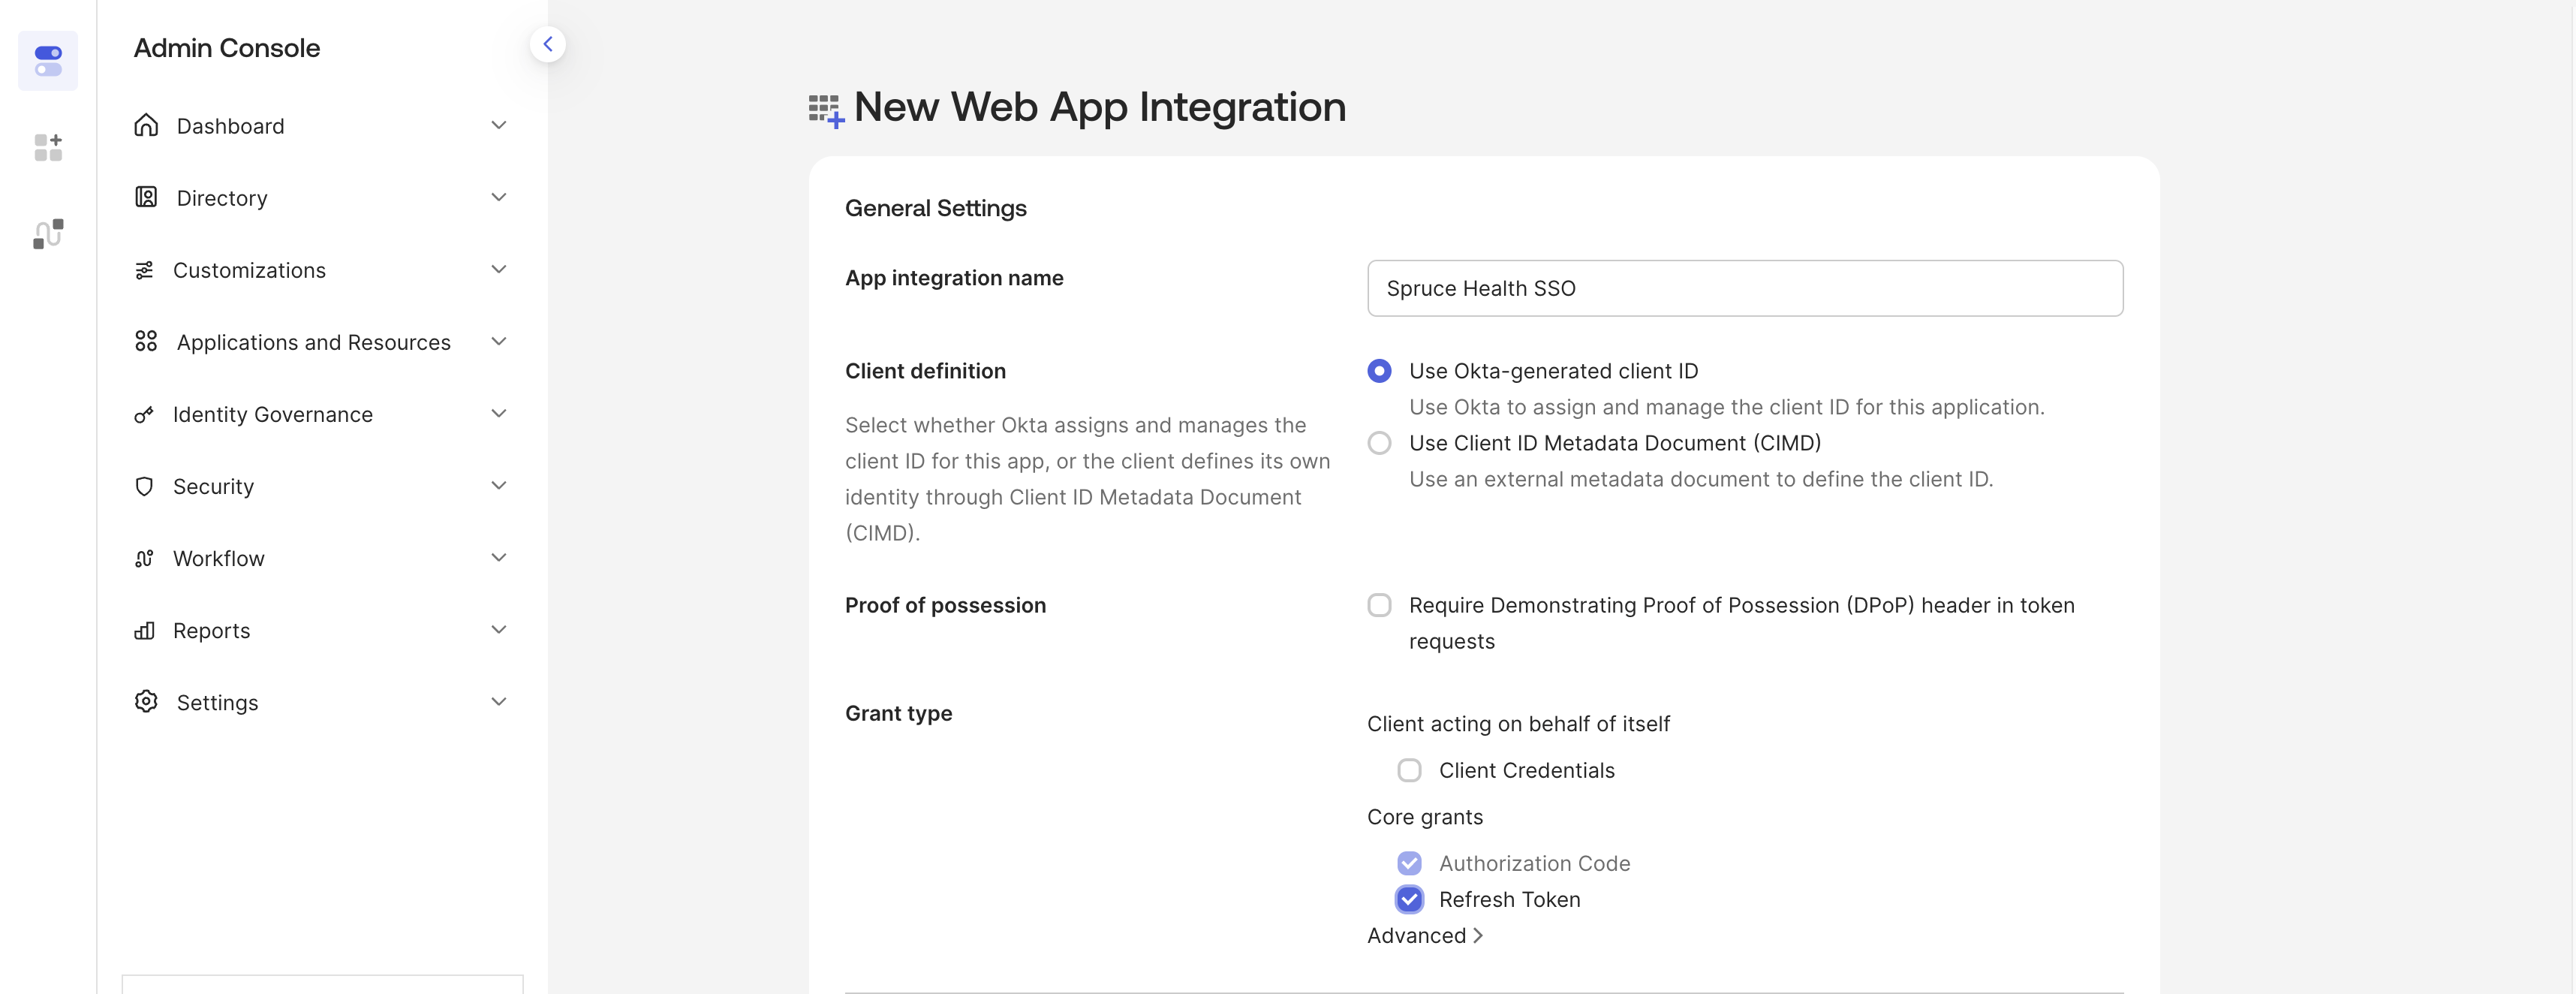
Task: Click the Directory contact-book icon
Action: pos(146,197)
